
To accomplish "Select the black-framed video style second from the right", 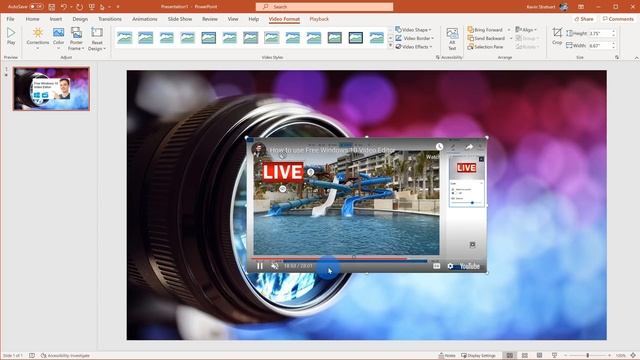I will [356, 38].
